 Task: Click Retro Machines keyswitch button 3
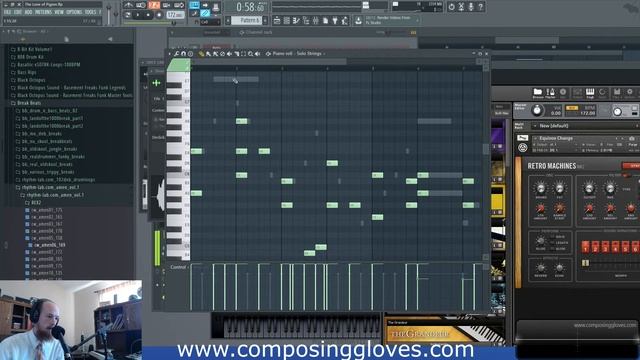605,247
